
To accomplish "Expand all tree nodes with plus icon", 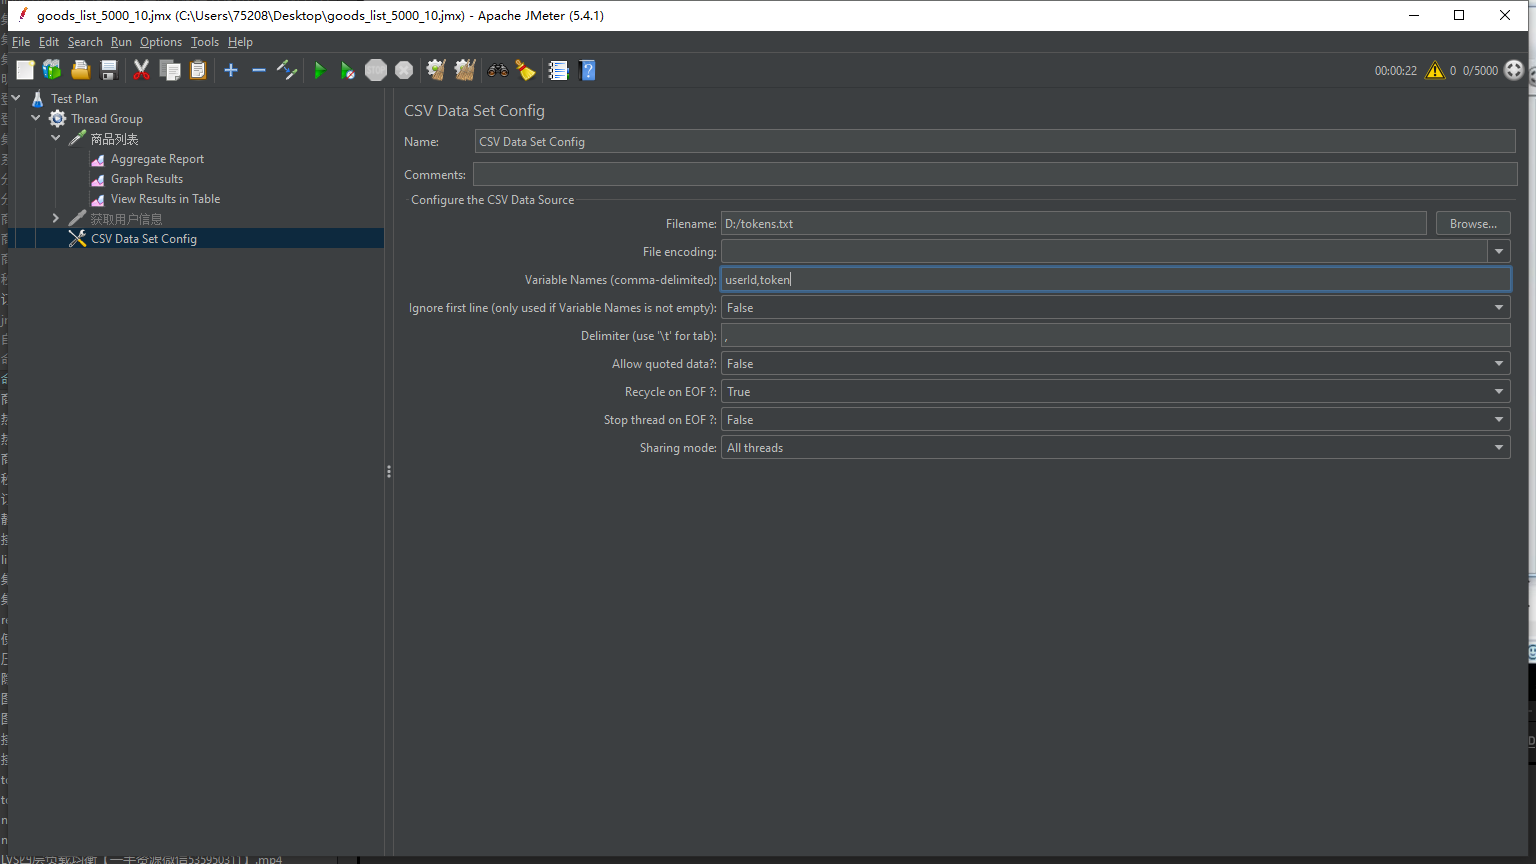I will tap(231, 70).
